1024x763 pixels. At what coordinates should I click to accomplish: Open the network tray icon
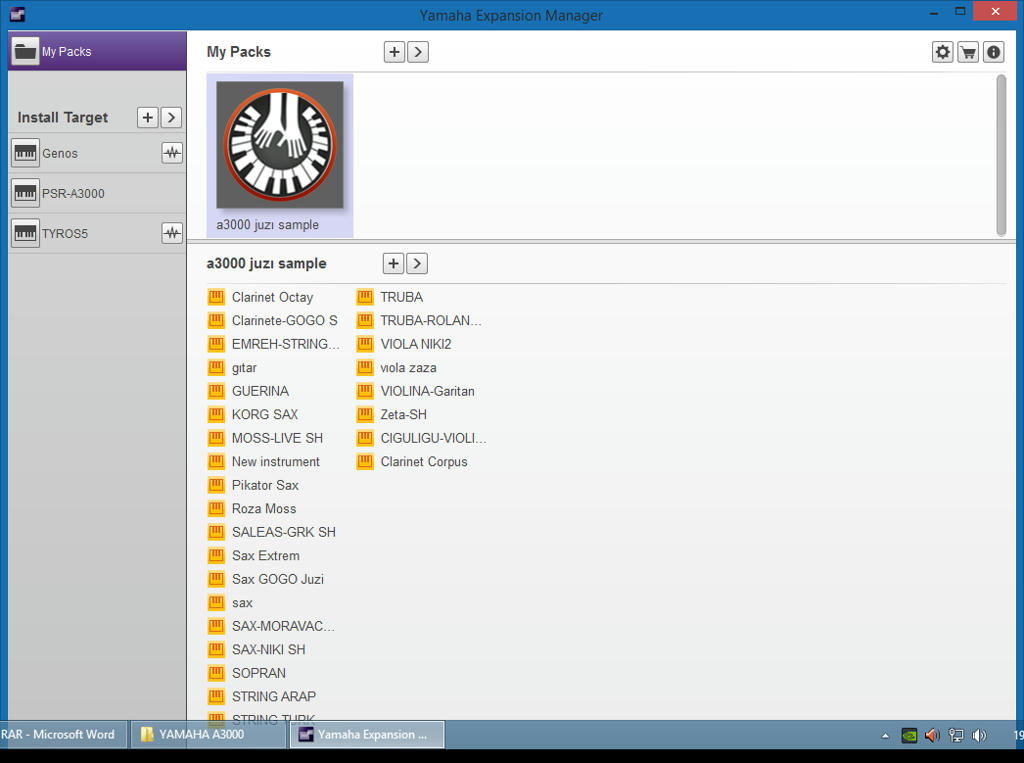tap(956, 736)
